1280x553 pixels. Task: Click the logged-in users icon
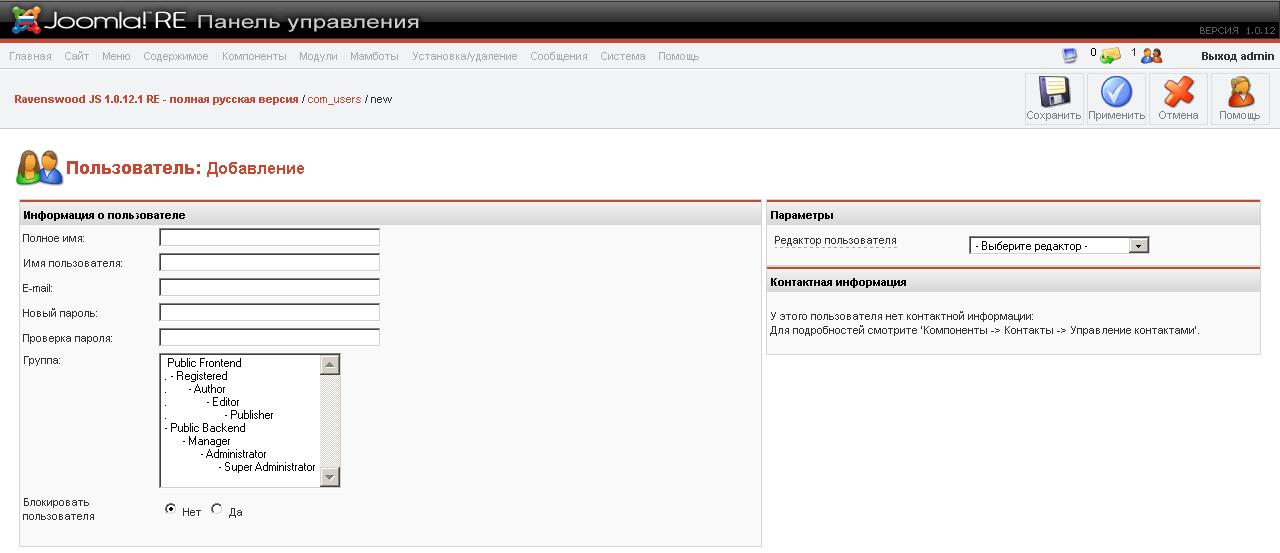point(1152,56)
